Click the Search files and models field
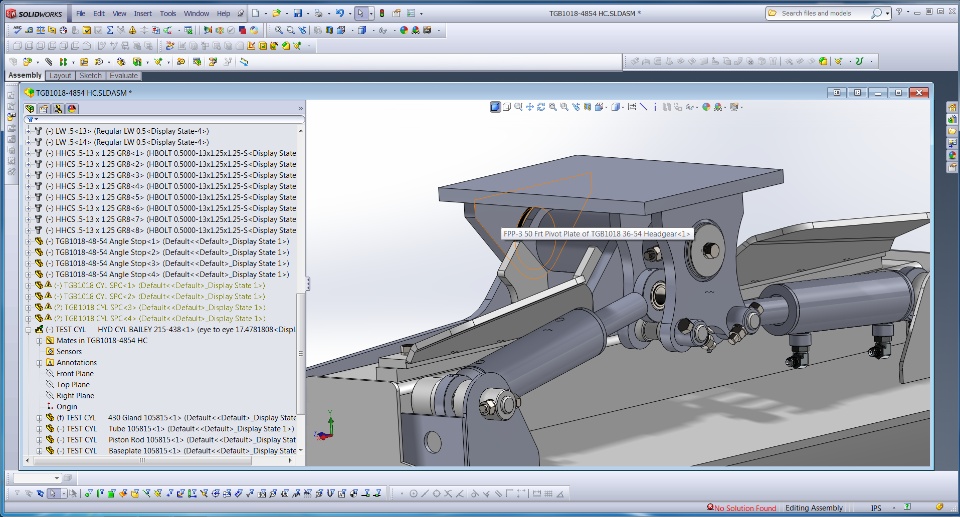This screenshot has height=517, width=960. (820, 14)
